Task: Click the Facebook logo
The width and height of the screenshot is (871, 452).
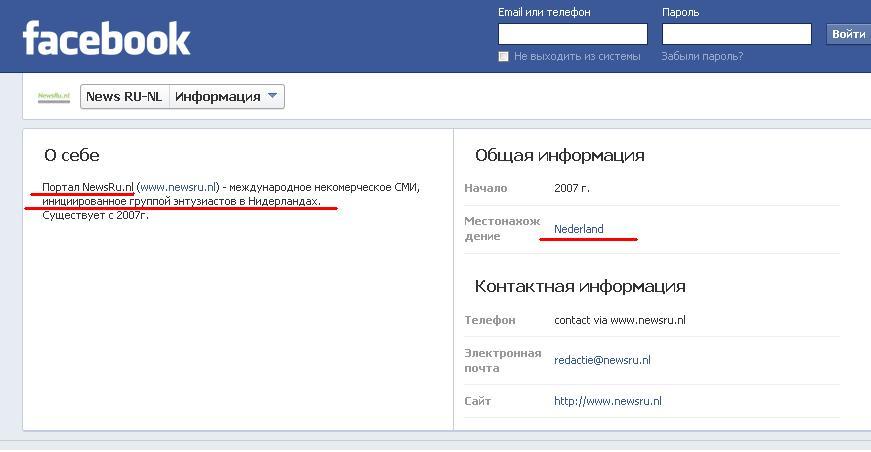Action: click(106, 38)
